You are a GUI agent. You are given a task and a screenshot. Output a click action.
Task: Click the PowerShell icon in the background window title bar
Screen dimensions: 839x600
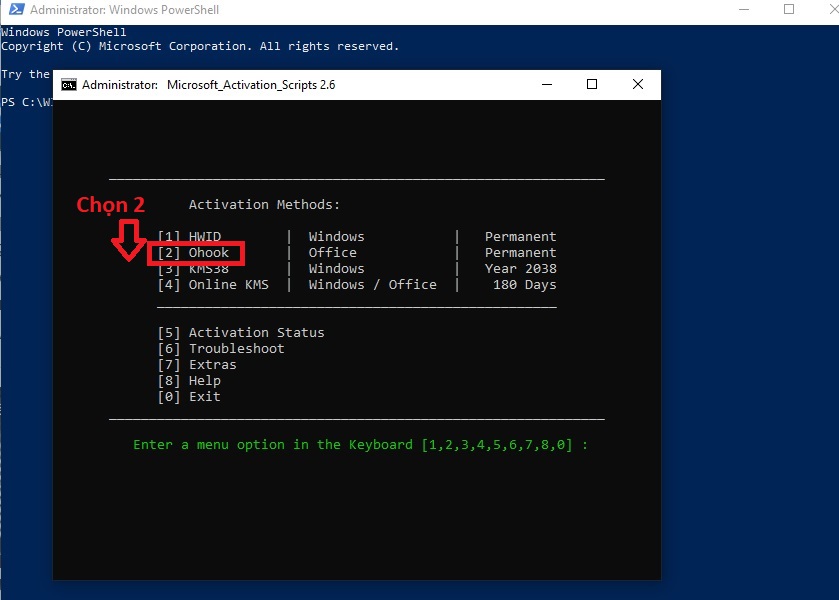pos(17,9)
